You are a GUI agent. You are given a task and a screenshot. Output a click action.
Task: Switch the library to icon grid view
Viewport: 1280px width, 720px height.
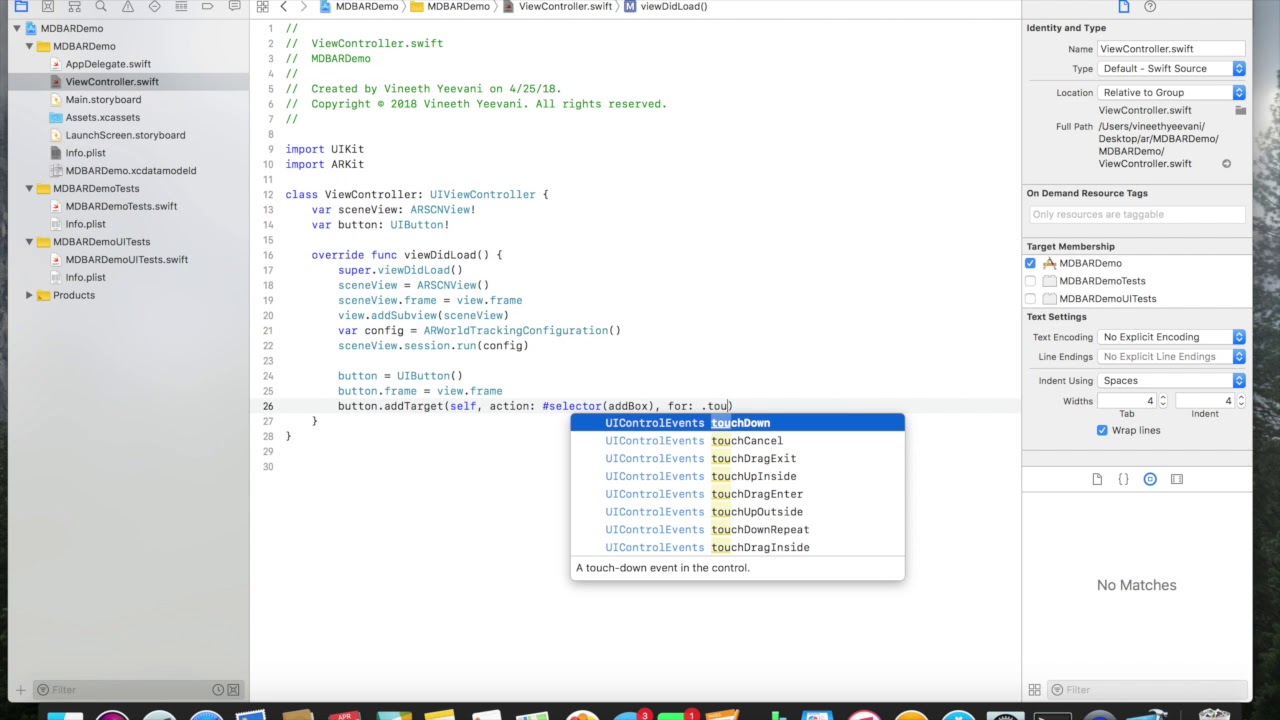coord(1035,689)
